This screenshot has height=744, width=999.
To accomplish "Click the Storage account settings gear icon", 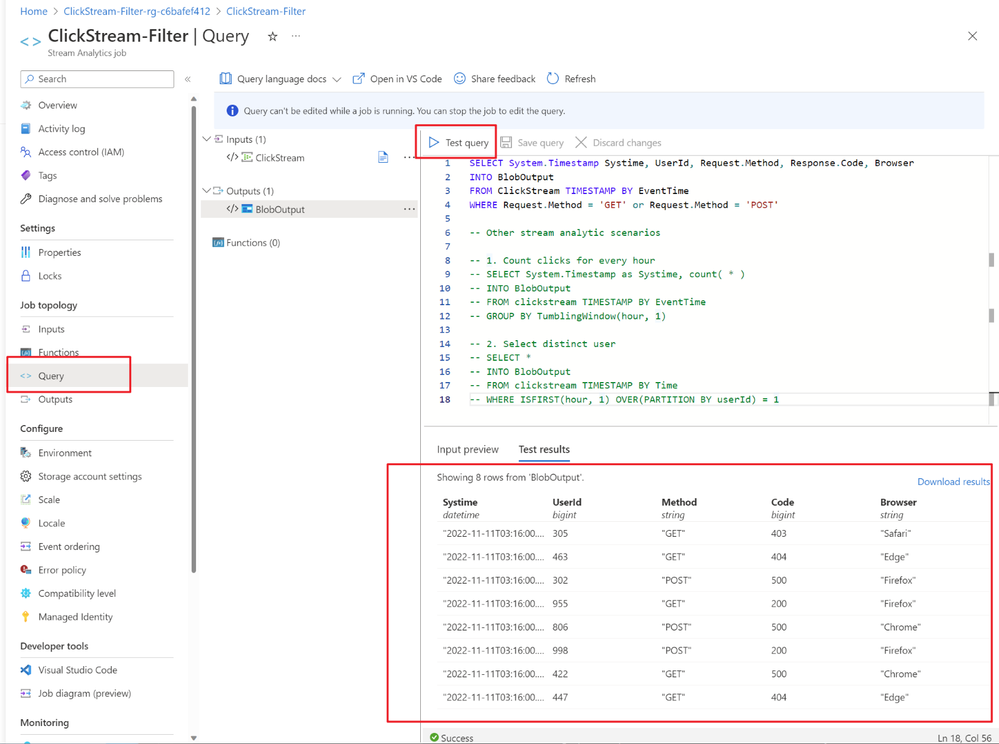I will [25, 476].
